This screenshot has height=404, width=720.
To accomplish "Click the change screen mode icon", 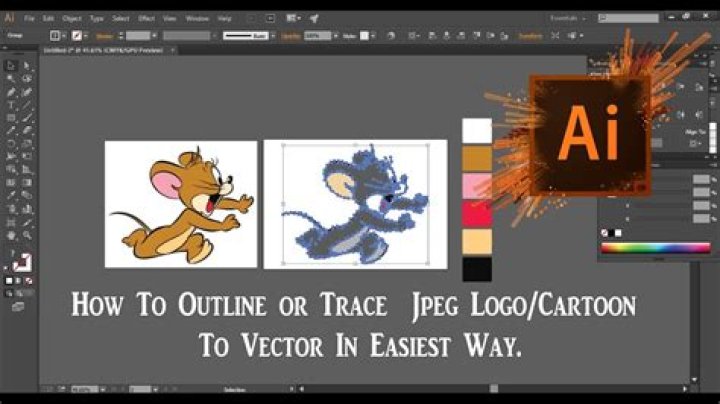I will coord(18,307).
